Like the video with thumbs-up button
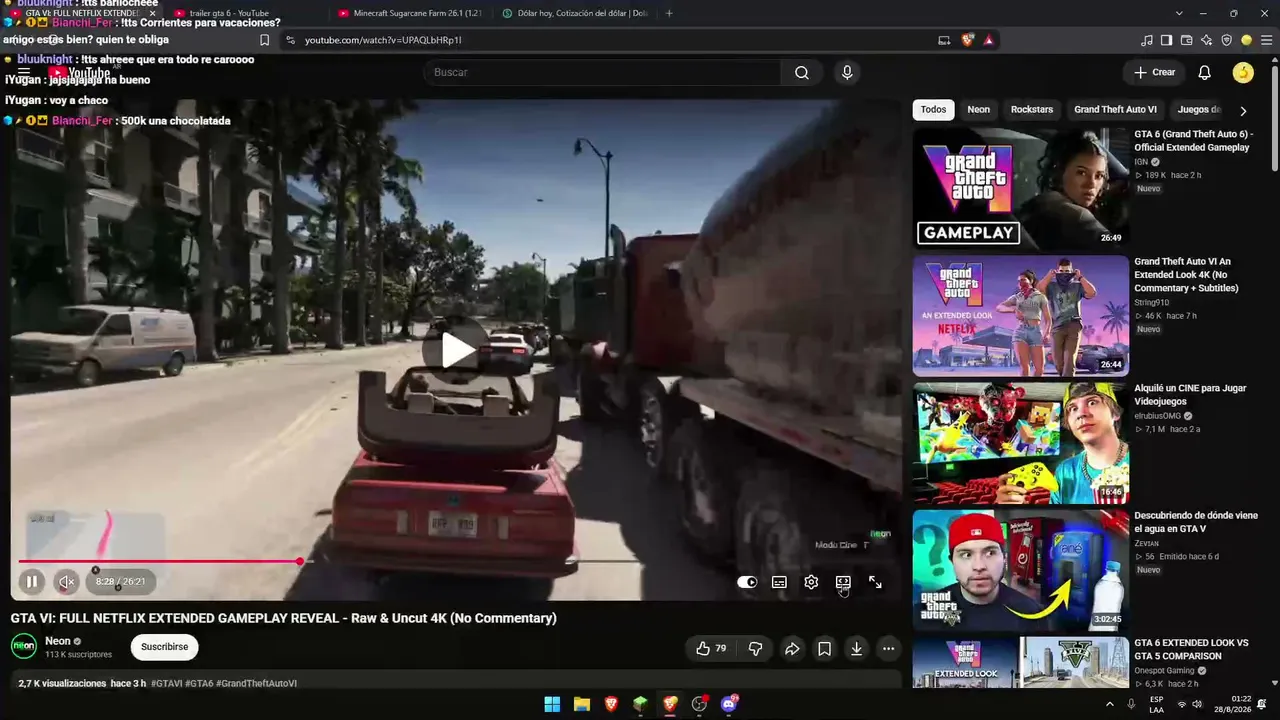The image size is (1280, 720). (711, 648)
